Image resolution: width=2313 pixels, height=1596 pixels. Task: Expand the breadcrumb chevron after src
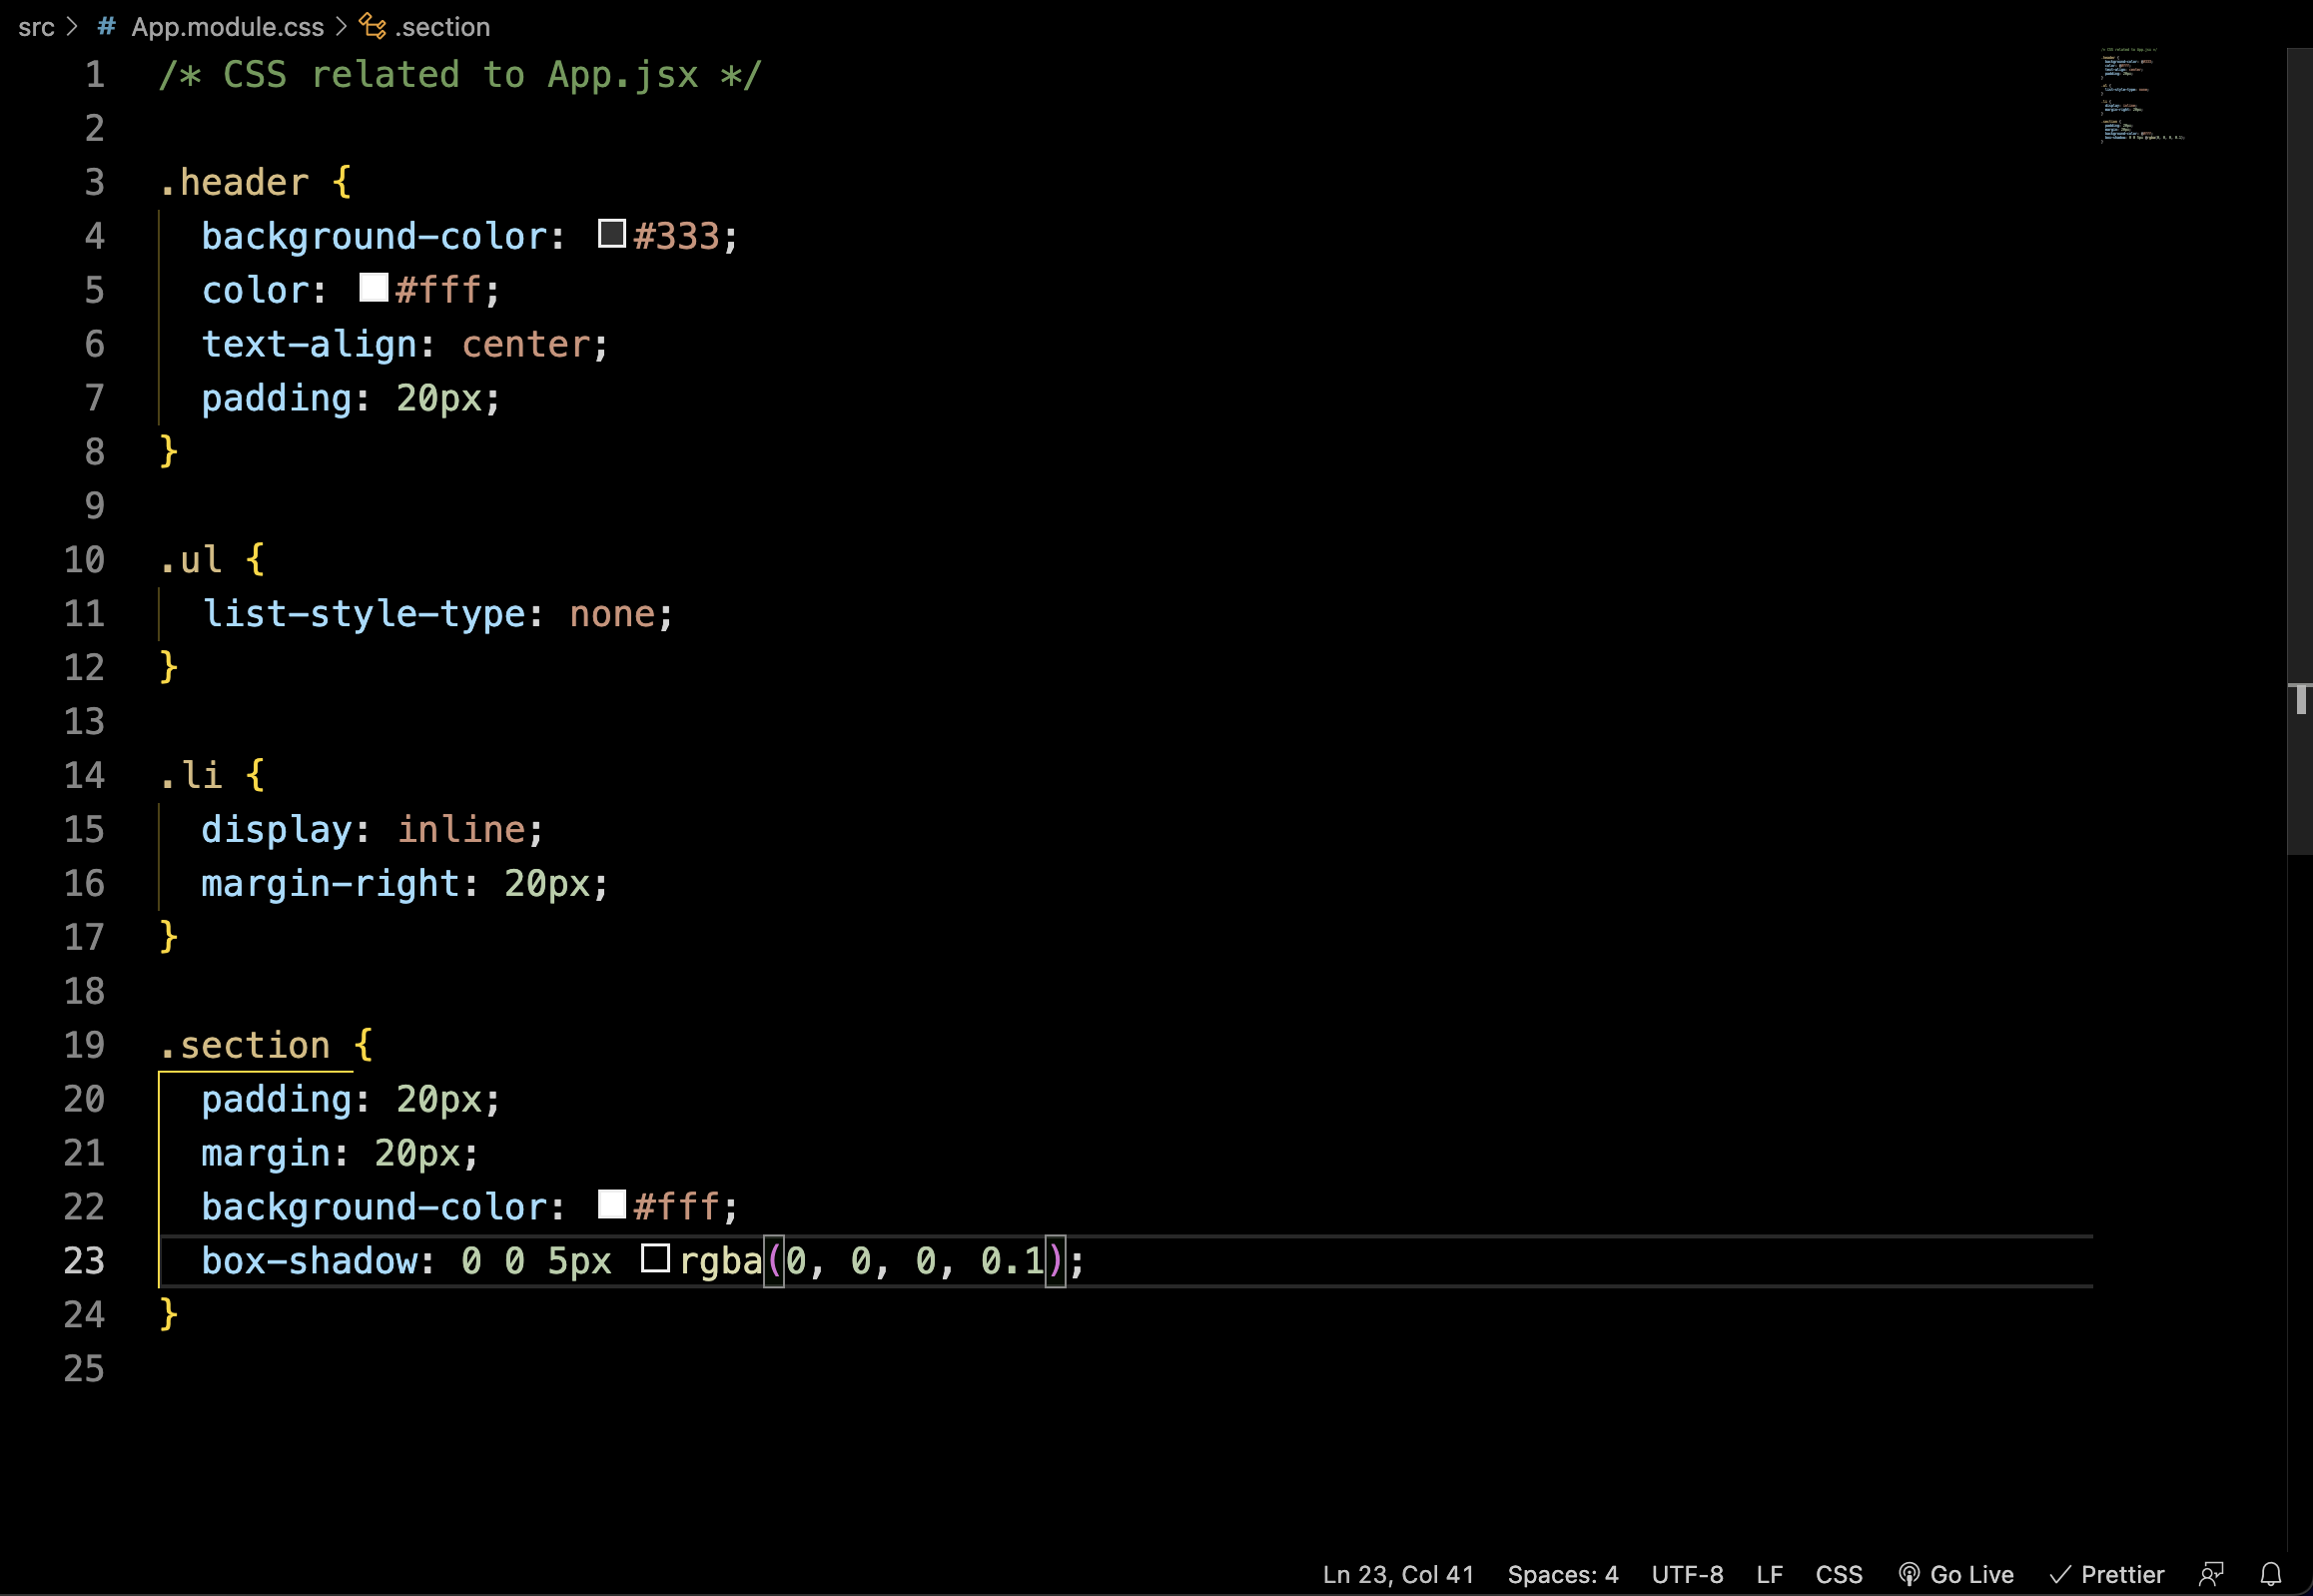71,26
